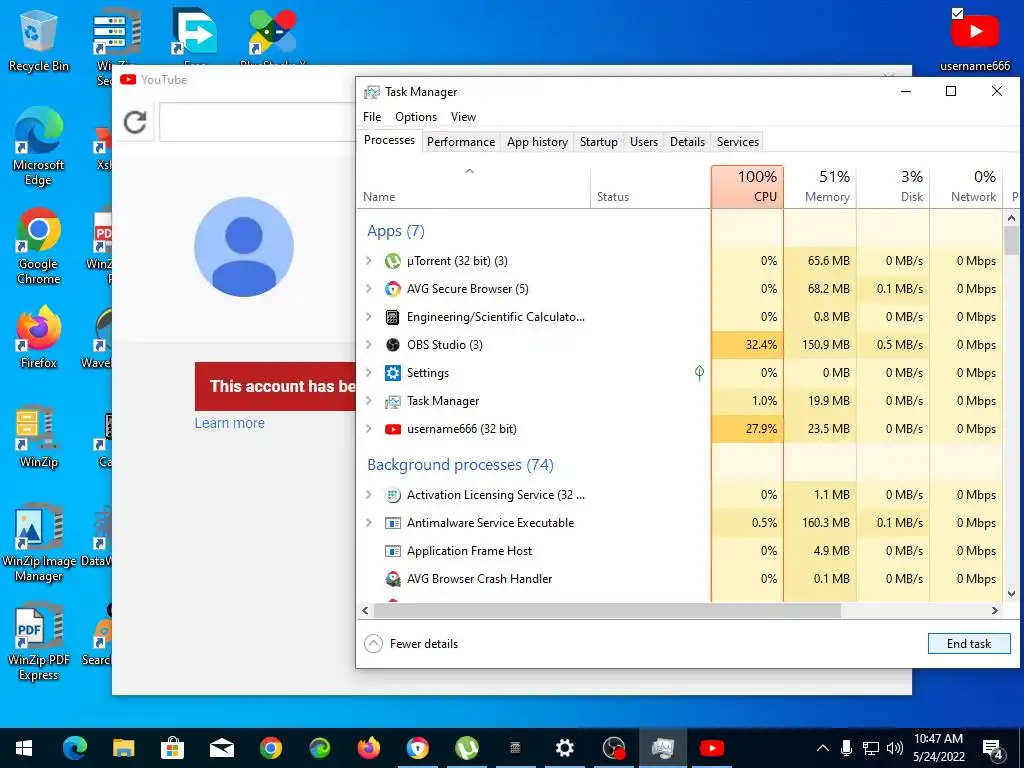Expand the Activation Licensing Service process
This screenshot has height=768, width=1024.
pyautogui.click(x=369, y=495)
